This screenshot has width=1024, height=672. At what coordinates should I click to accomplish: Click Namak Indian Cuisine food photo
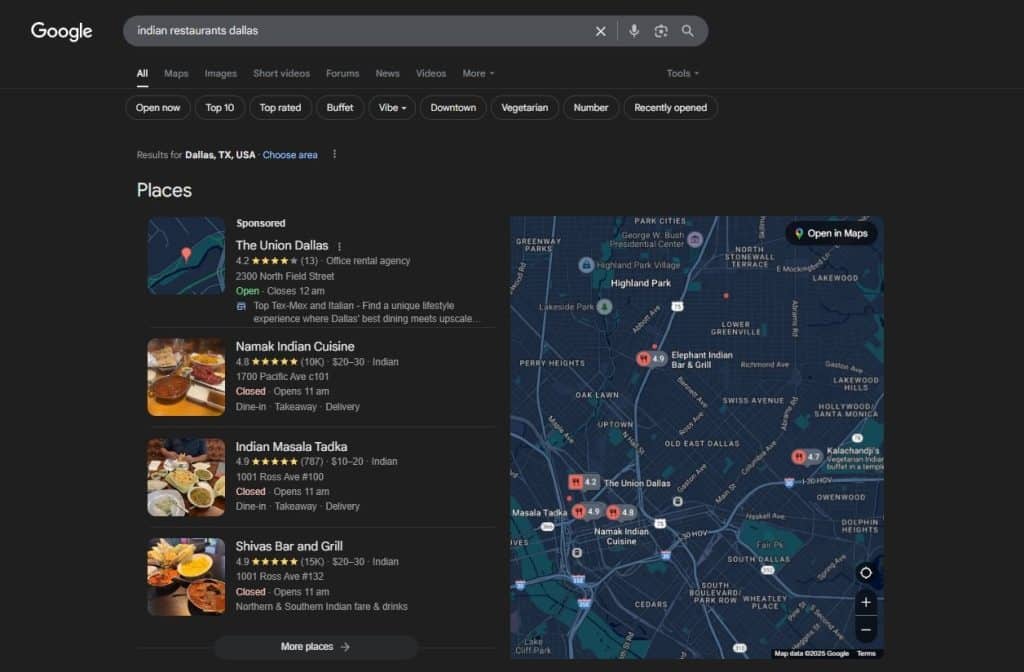(x=186, y=377)
